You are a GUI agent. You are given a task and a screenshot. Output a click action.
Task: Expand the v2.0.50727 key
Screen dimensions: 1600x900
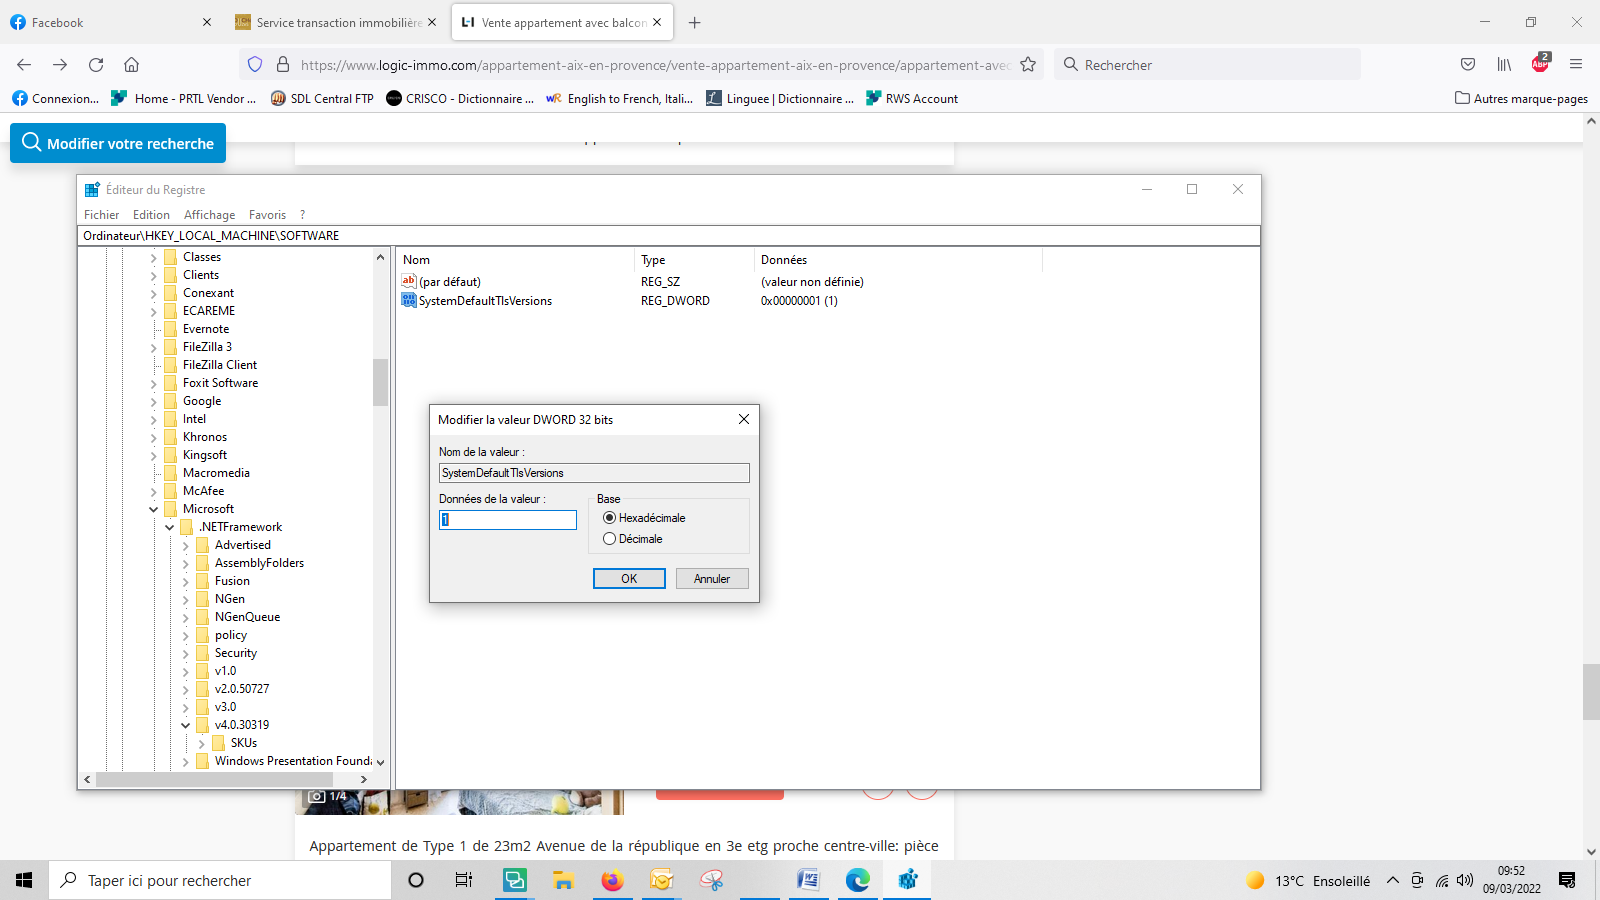point(186,689)
